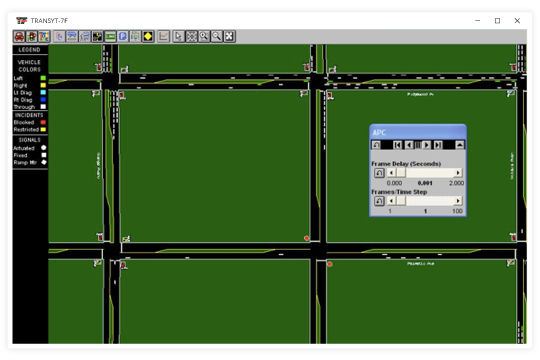The height and width of the screenshot is (360, 540).
Task: Click the Frame Delay (Seconds) label
Action: pyautogui.click(x=406, y=164)
